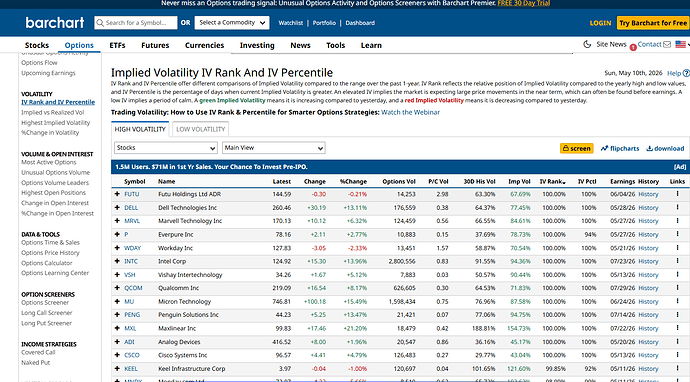Click the LOGIN link

[600, 23]
